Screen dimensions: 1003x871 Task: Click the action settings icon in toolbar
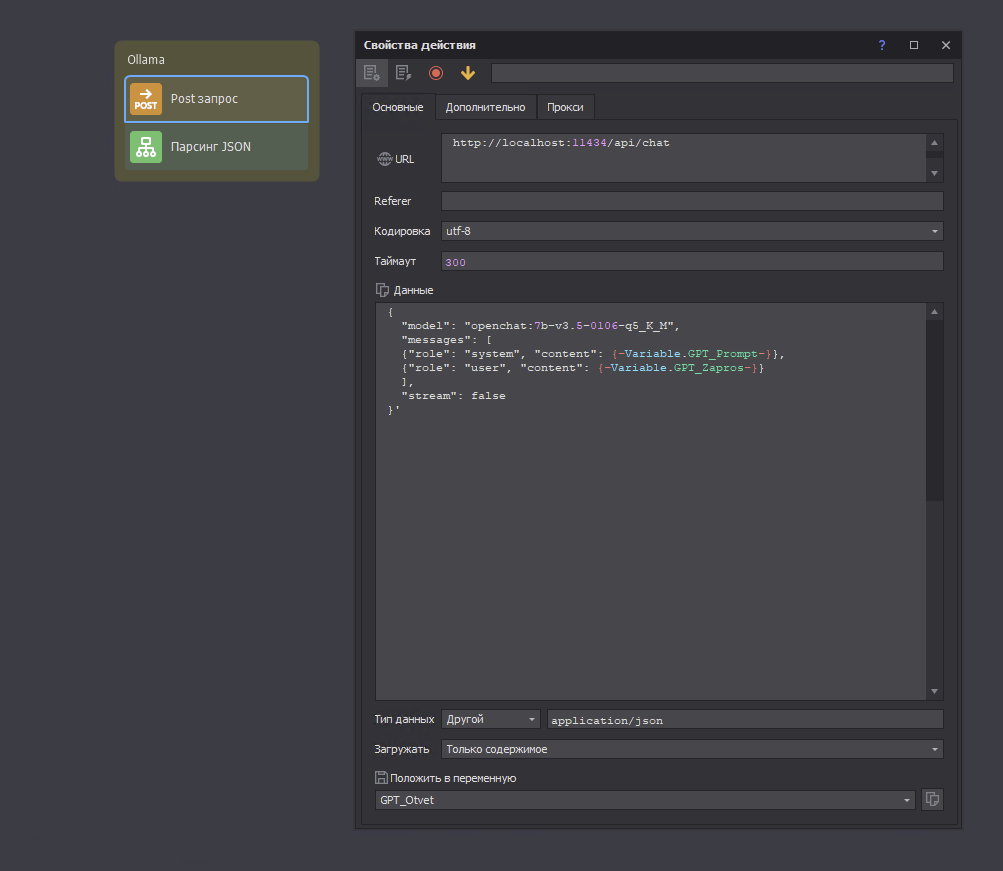click(x=371, y=73)
